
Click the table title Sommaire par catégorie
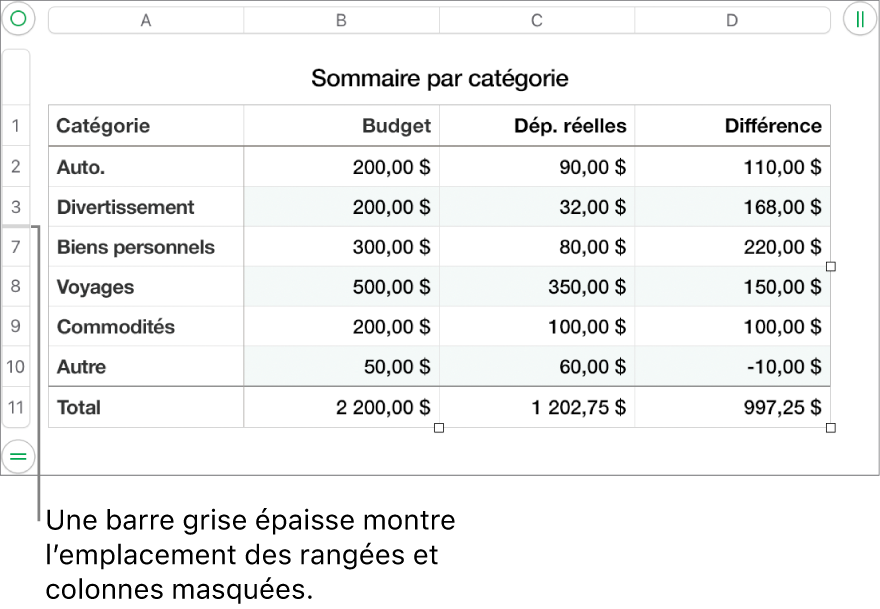point(439,78)
